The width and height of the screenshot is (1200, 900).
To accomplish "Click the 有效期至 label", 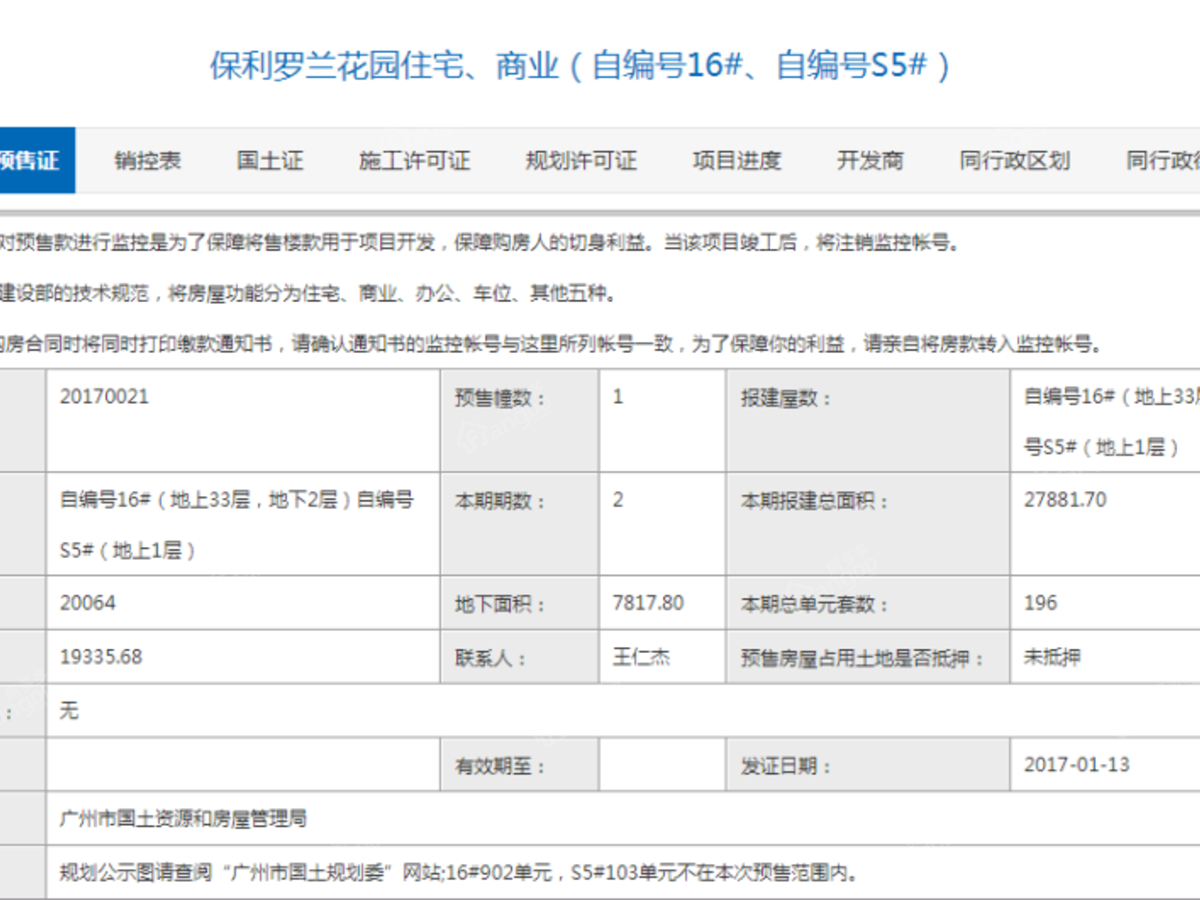I will [501, 766].
